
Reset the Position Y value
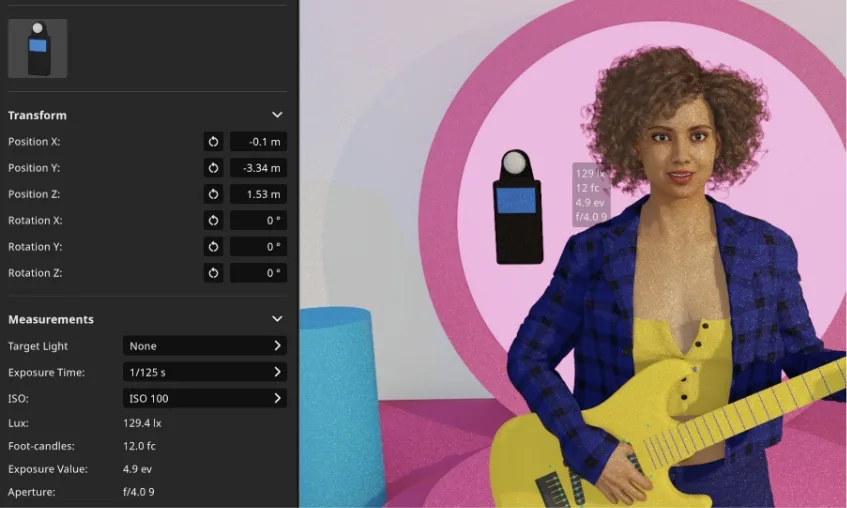pos(213,168)
